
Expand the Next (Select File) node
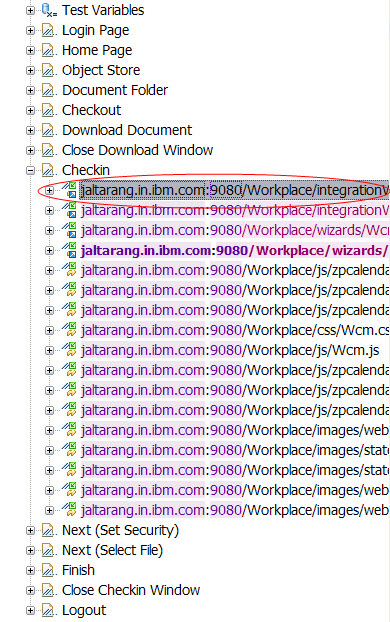point(31,550)
